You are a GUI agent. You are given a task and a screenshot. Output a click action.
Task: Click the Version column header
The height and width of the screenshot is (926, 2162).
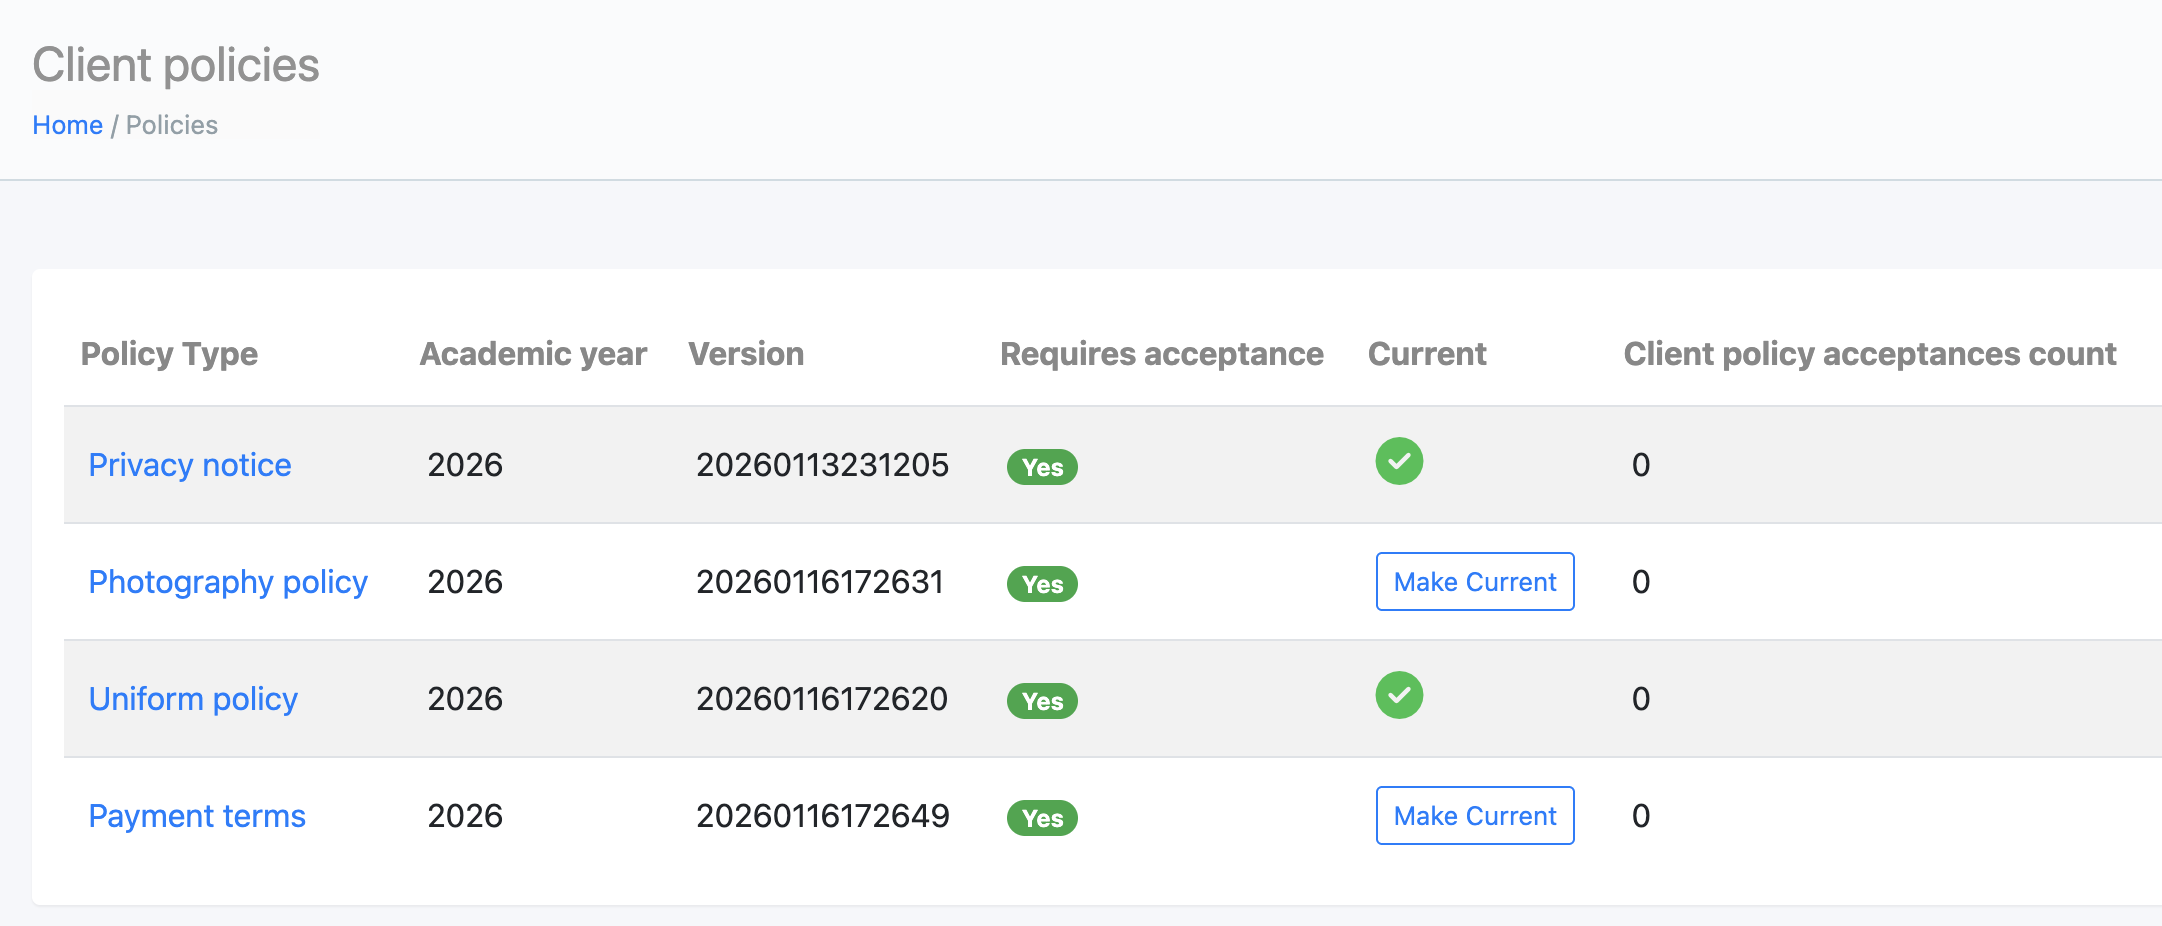pos(746,354)
